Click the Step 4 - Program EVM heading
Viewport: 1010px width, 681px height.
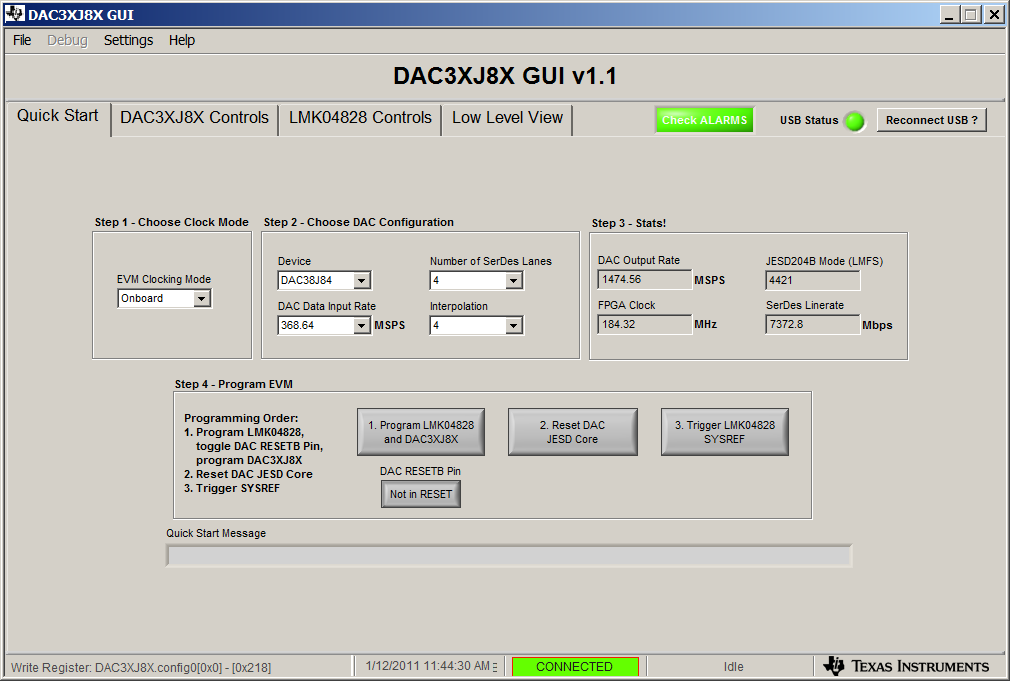click(x=234, y=384)
